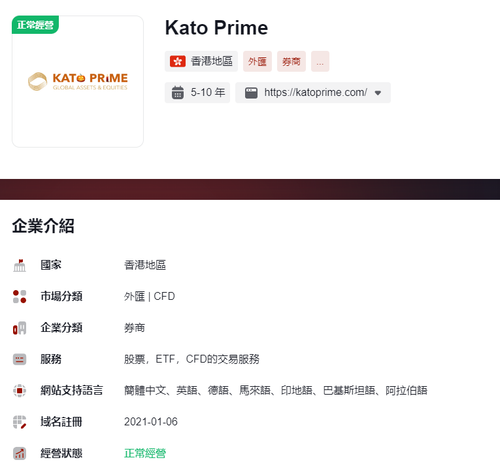The image size is (500, 469).
Task: Click the 域名註冊 edit globe icon
Action: click(x=19, y=422)
